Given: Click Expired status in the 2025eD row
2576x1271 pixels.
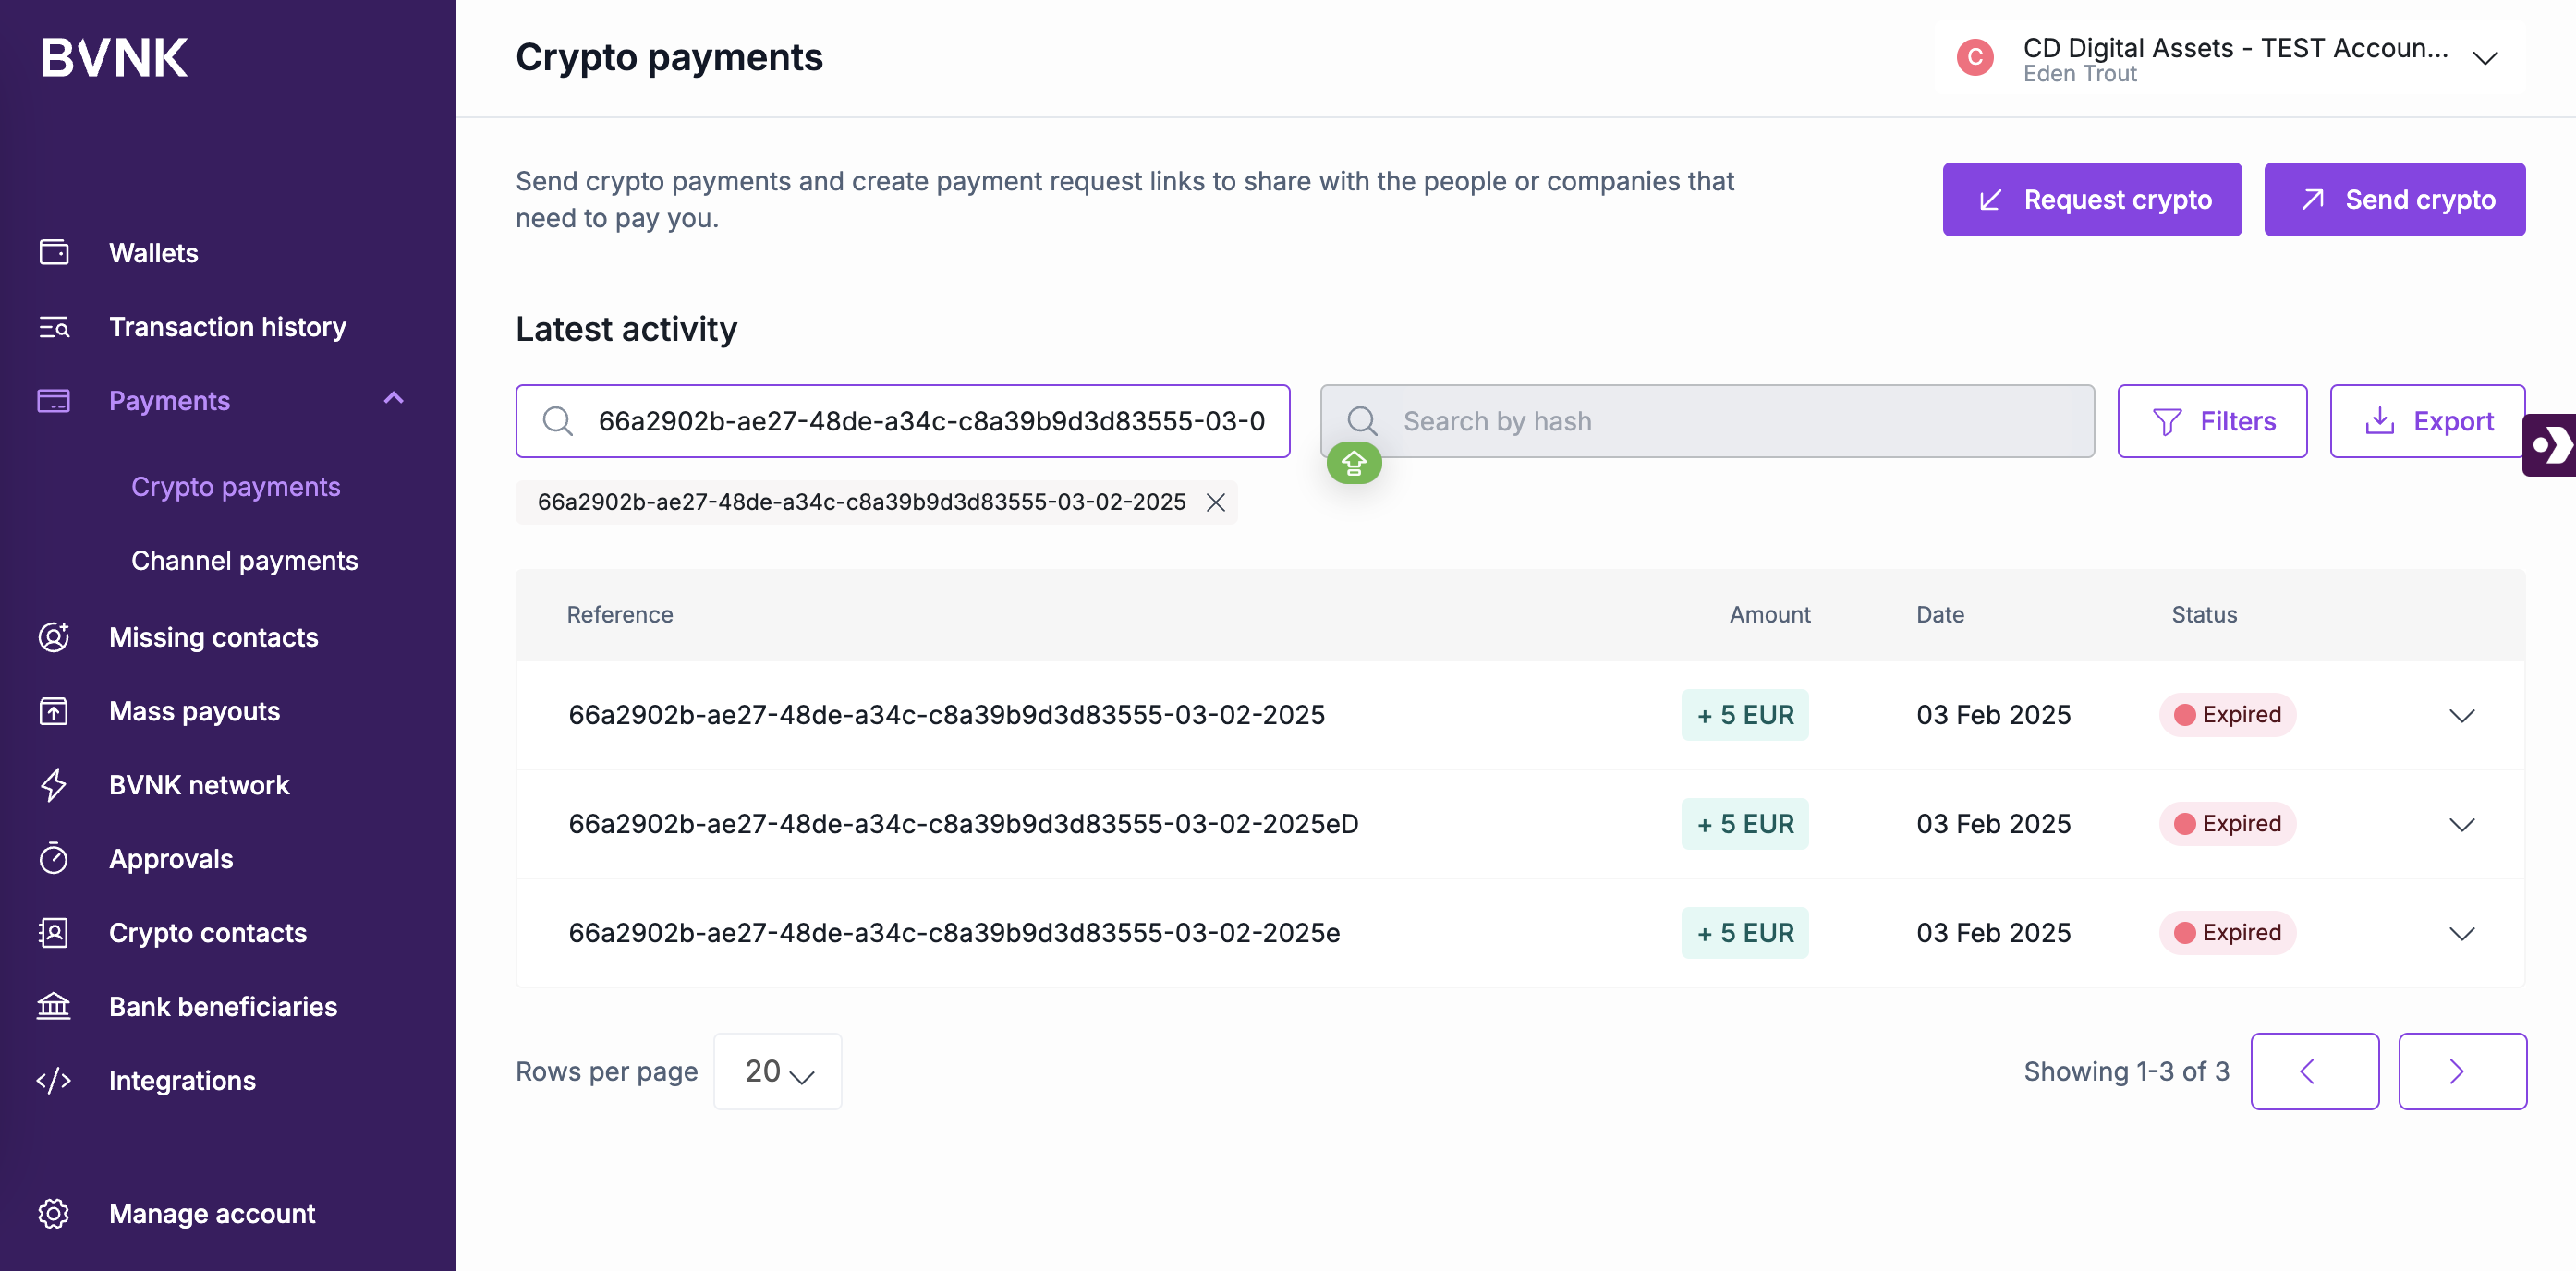Looking at the screenshot, I should [x=2227, y=824].
